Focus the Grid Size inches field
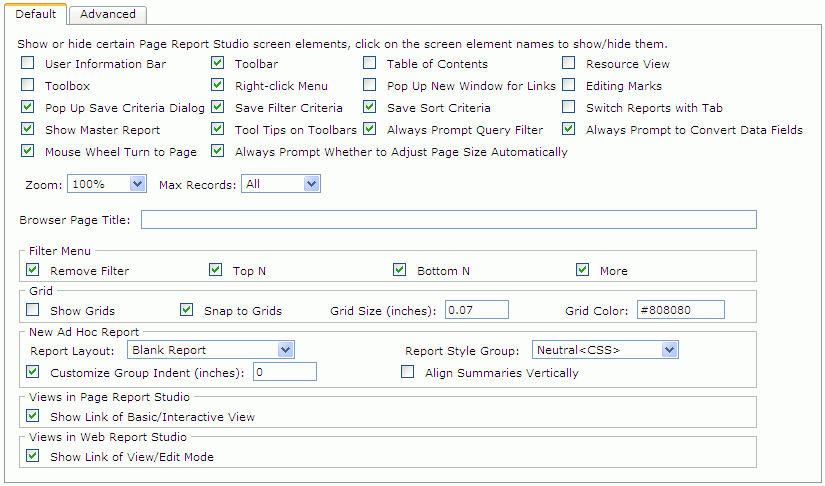Screen dimensions: 825x486 (x=477, y=310)
